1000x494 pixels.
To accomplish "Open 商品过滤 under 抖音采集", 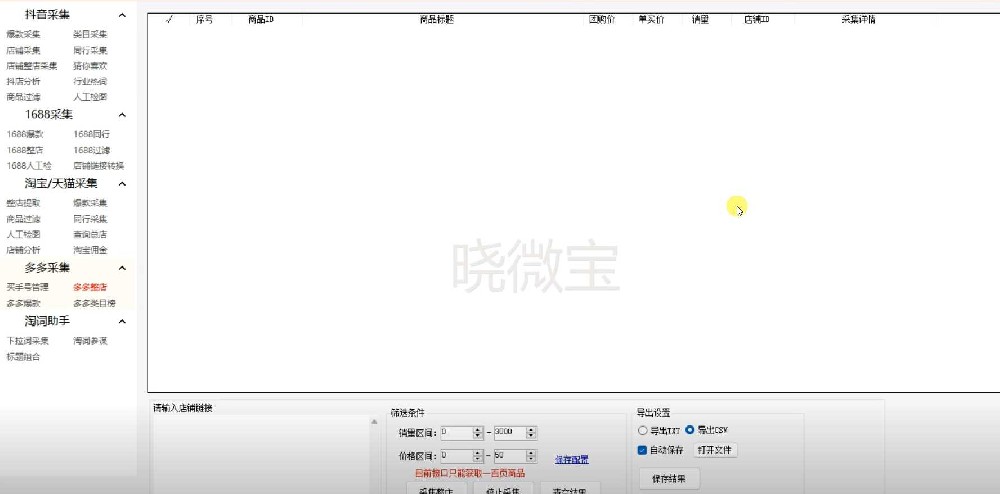I will 24,98.
